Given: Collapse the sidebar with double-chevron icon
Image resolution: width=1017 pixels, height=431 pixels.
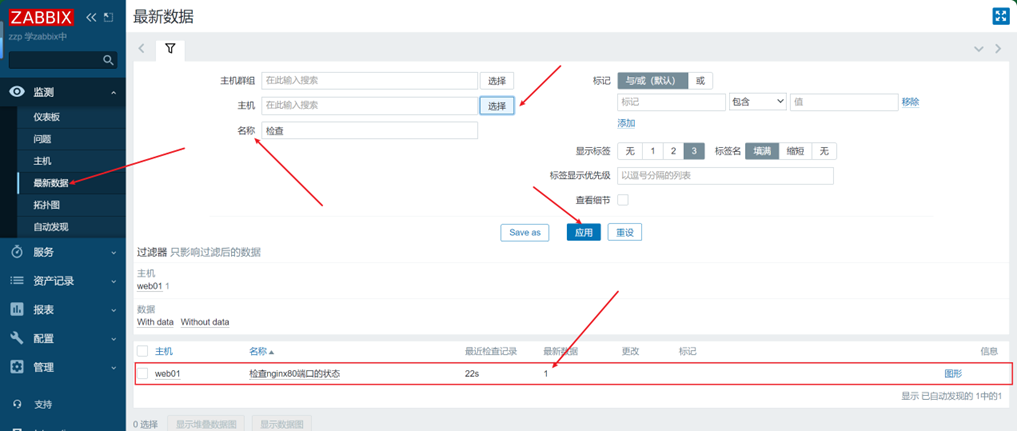Looking at the screenshot, I should click(91, 17).
